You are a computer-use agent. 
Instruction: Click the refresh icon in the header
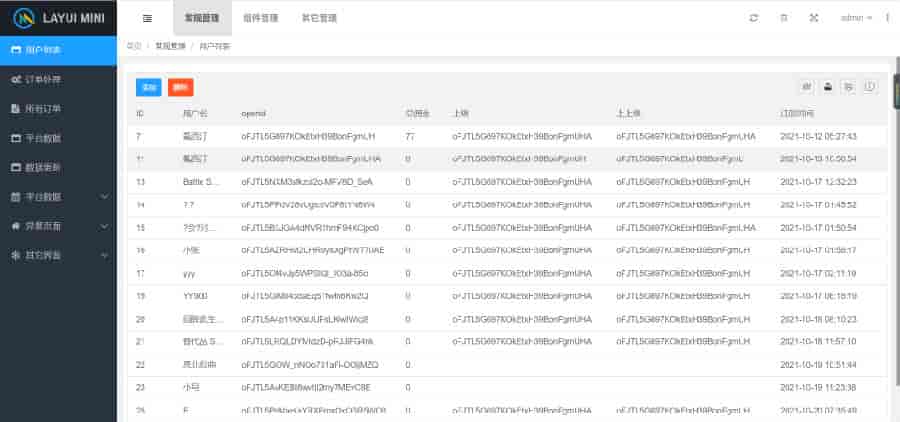pos(753,18)
